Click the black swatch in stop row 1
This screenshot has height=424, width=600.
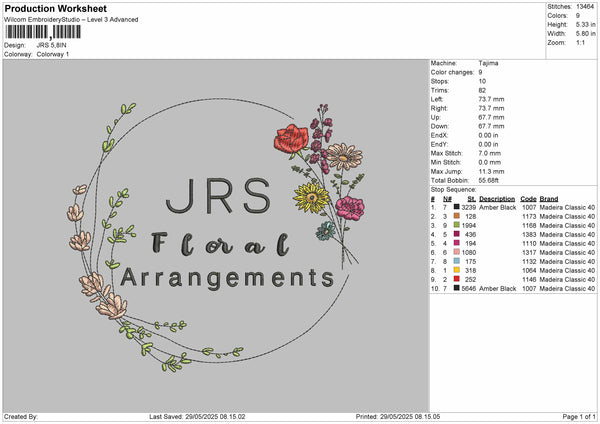tap(457, 207)
